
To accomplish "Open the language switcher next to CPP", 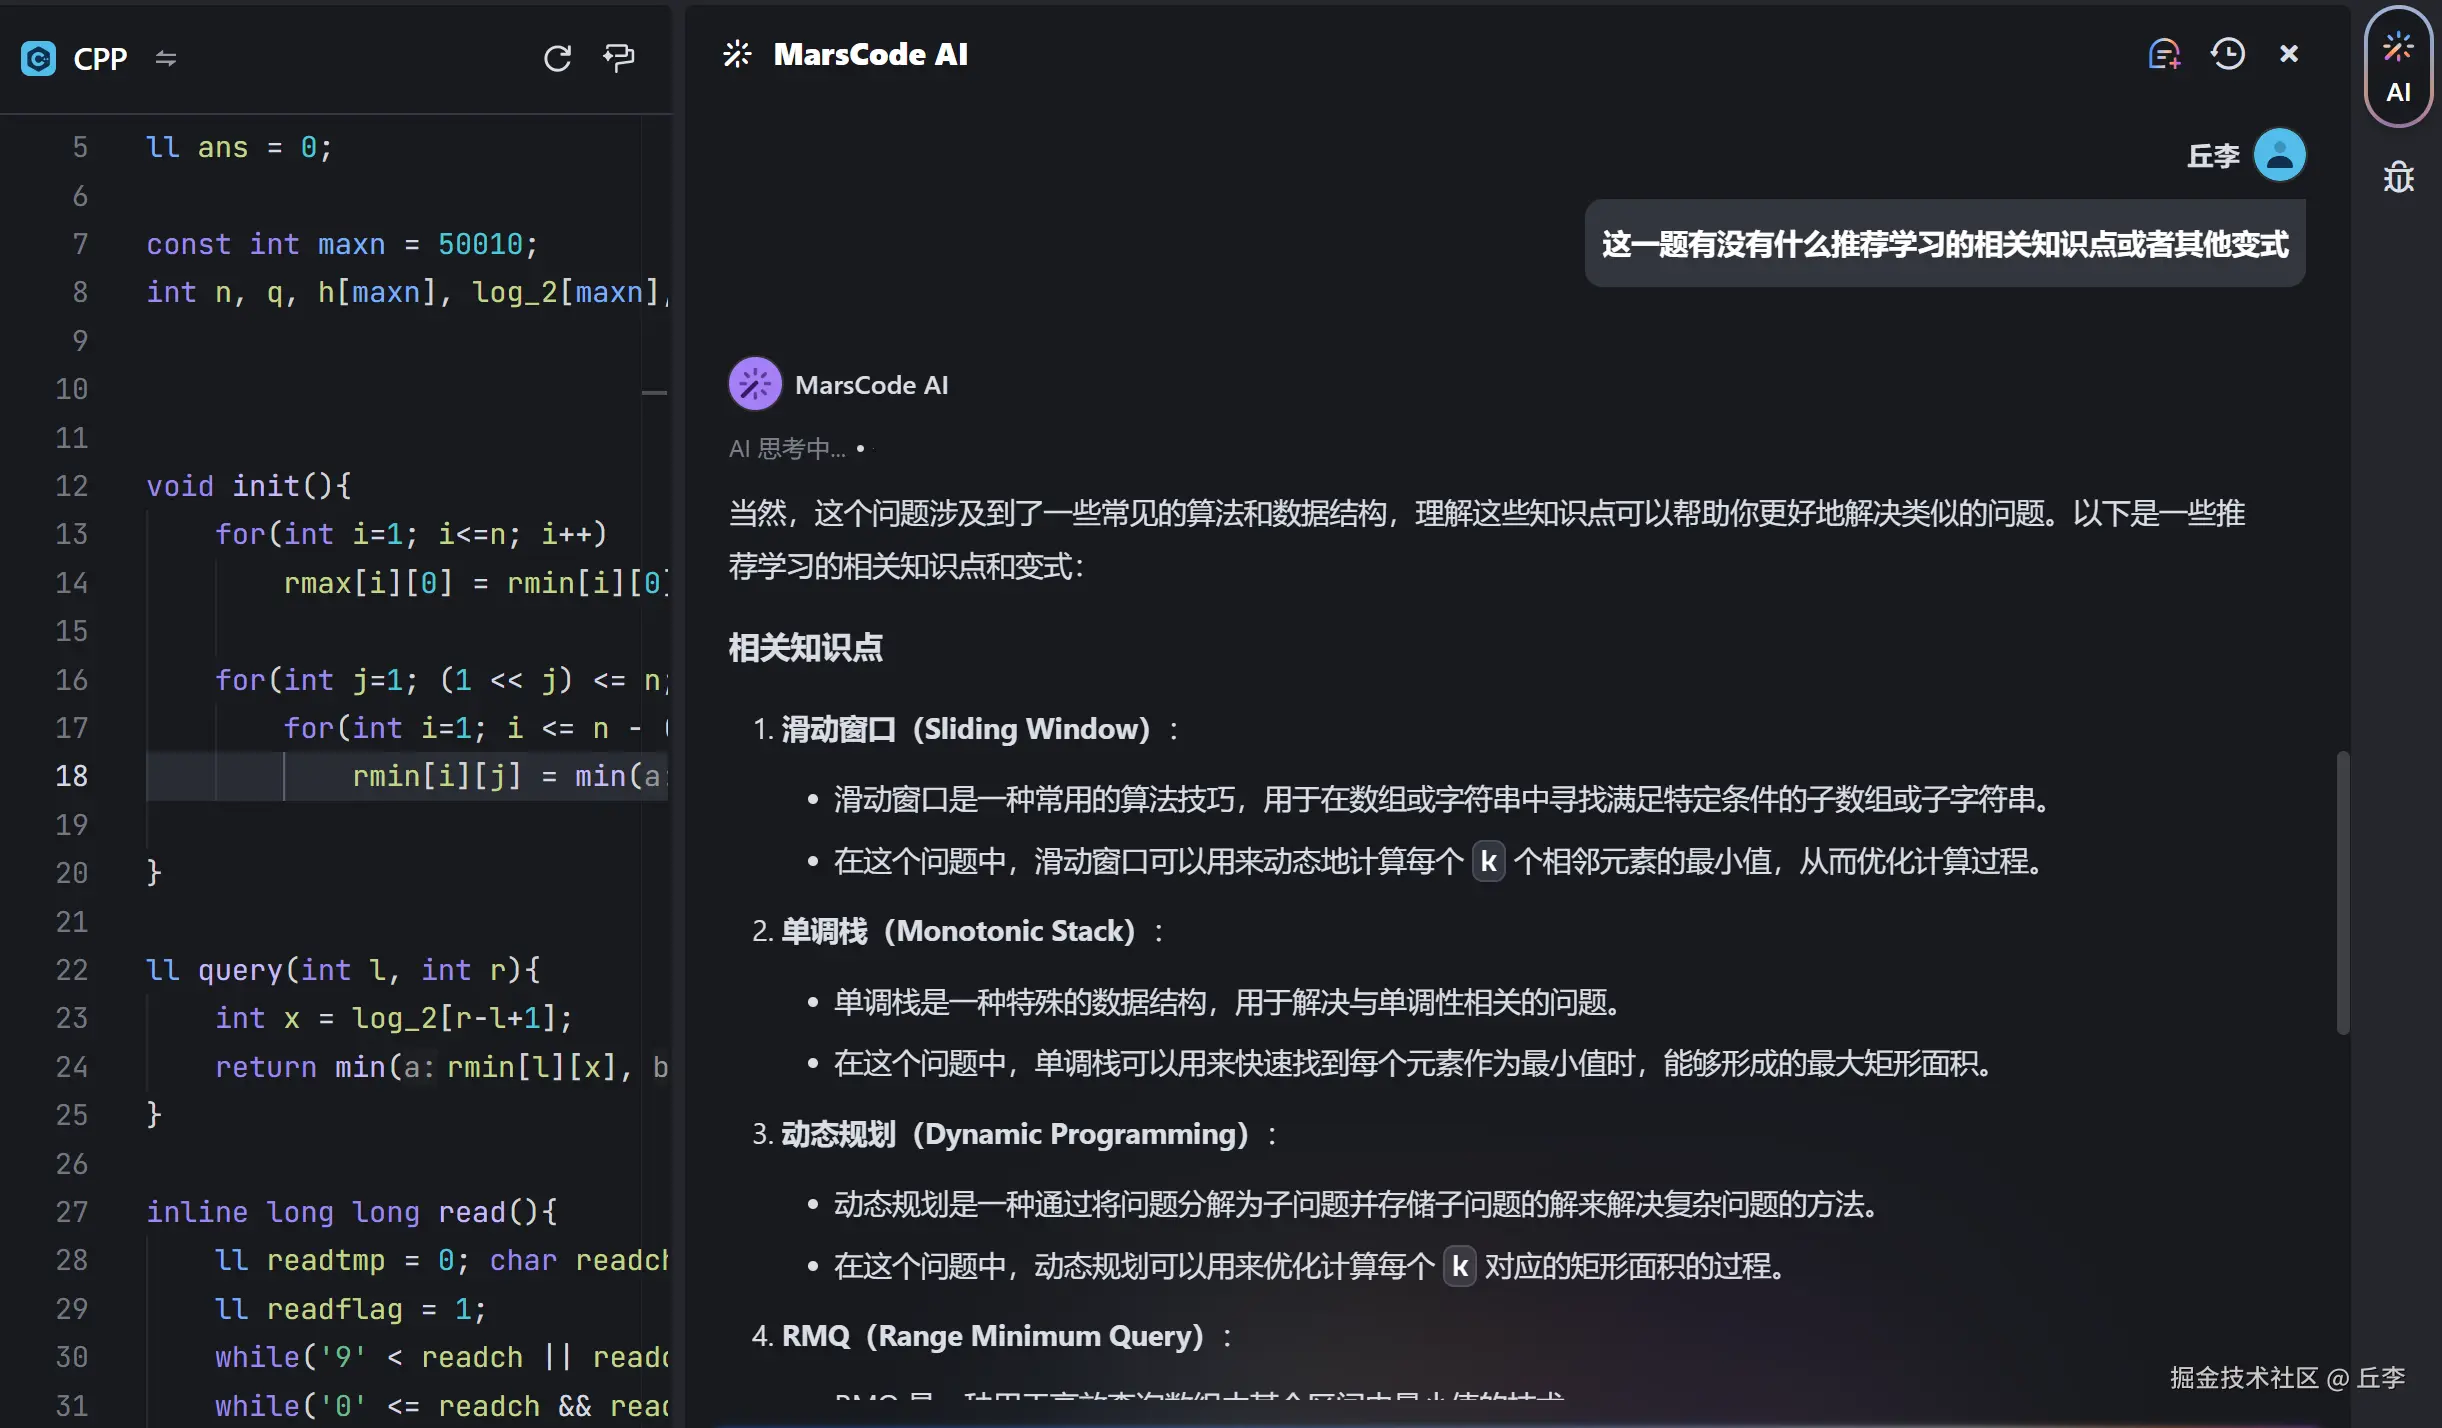I will (166, 59).
